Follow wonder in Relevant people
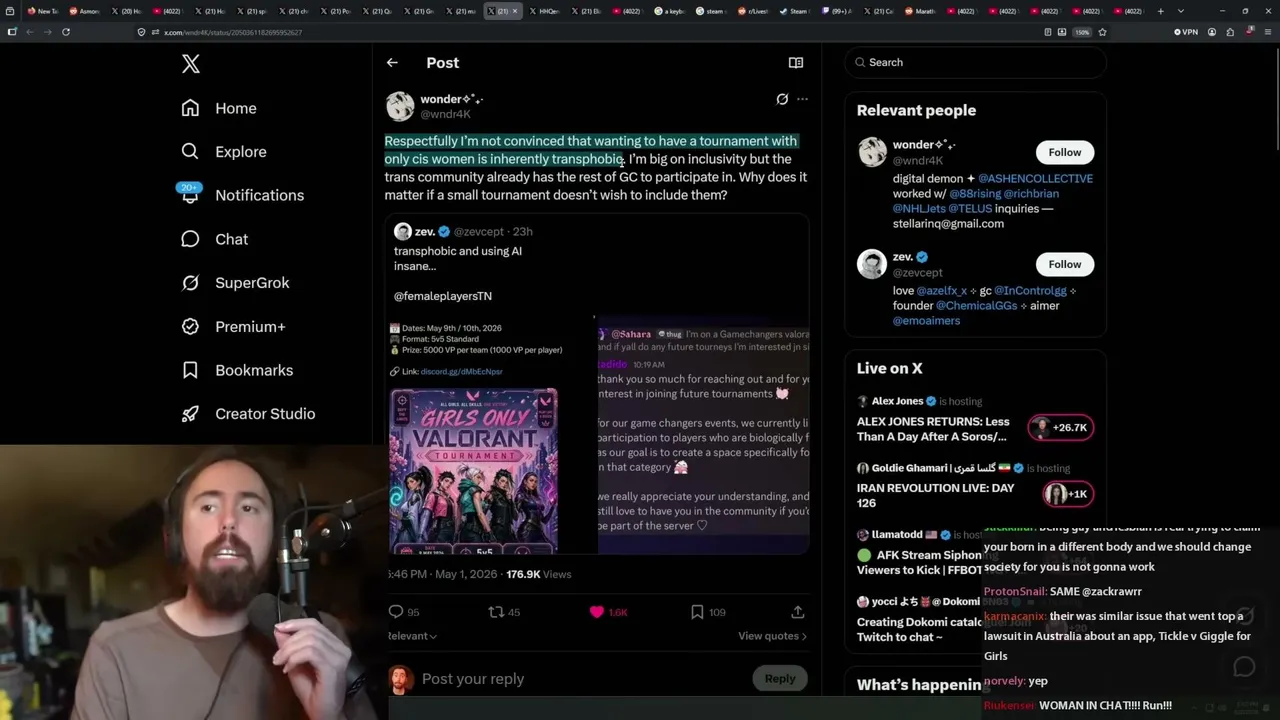The image size is (1280, 720). 1064,152
